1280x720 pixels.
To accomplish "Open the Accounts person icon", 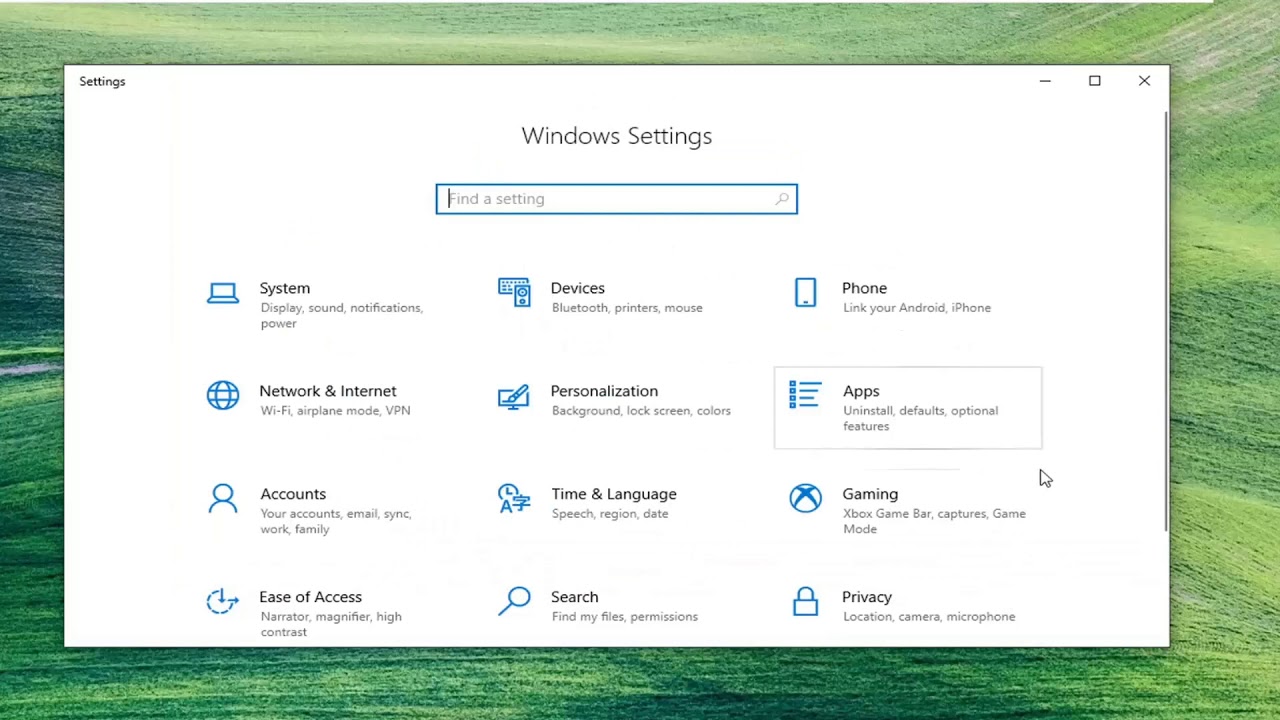I will click(223, 498).
